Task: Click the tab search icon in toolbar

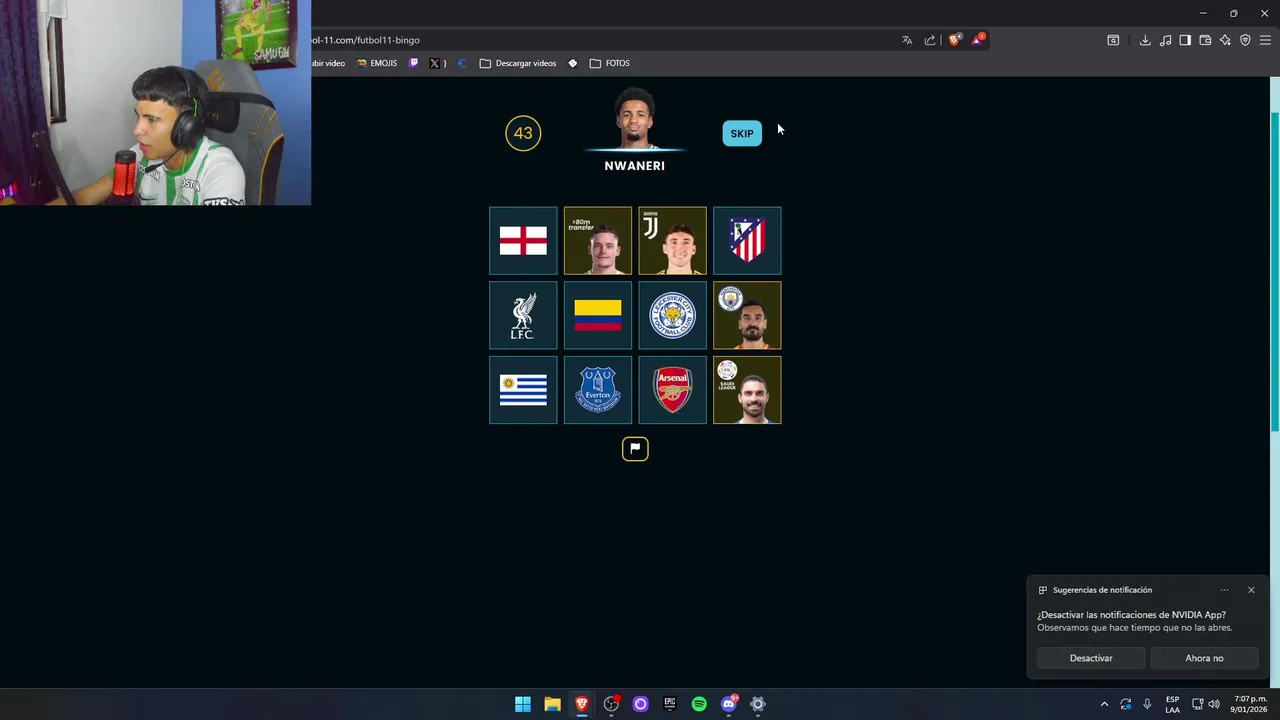Action: pyautogui.click(x=1113, y=40)
